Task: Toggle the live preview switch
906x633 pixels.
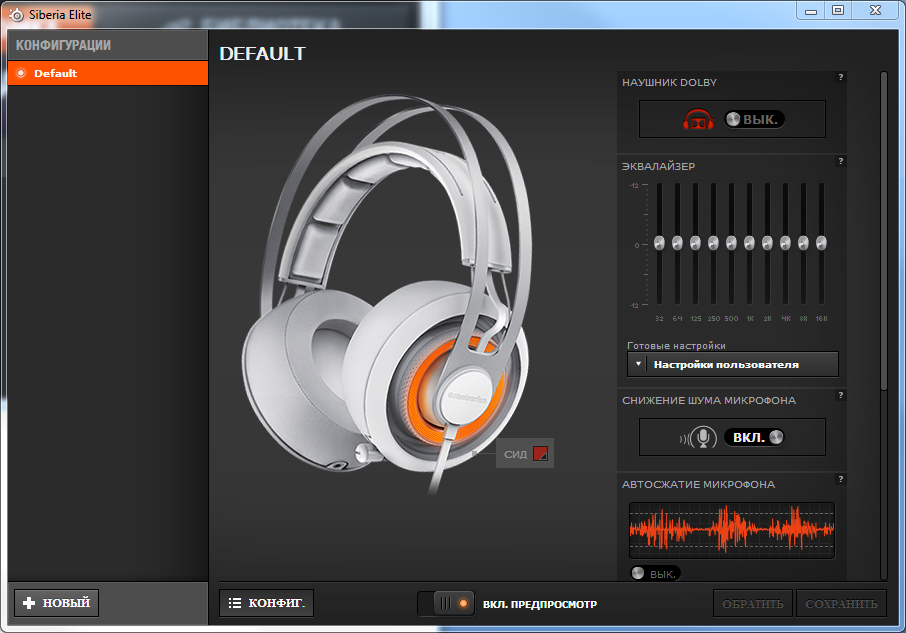Action: (x=446, y=604)
